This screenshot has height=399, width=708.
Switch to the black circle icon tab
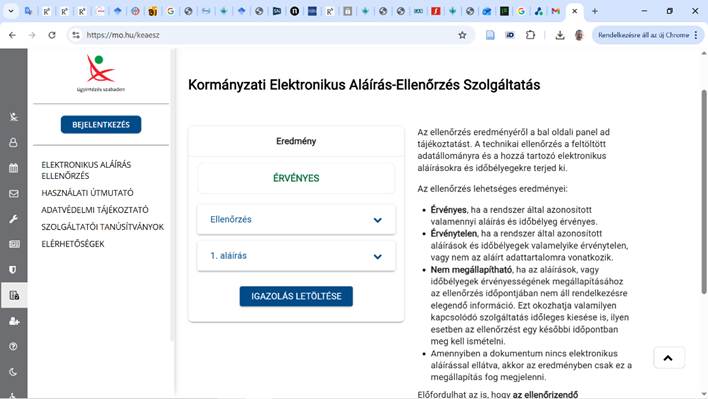tap(294, 11)
